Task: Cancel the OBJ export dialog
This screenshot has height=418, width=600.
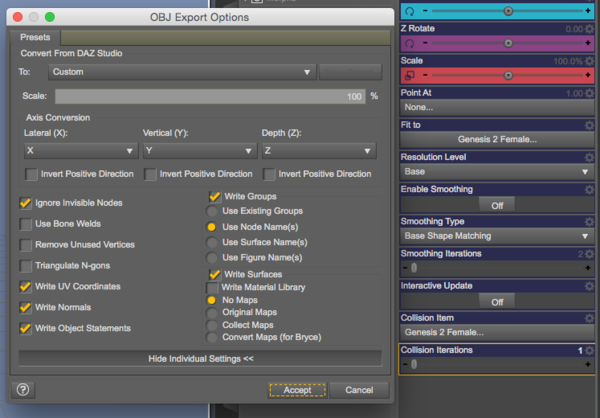Action: [359, 390]
